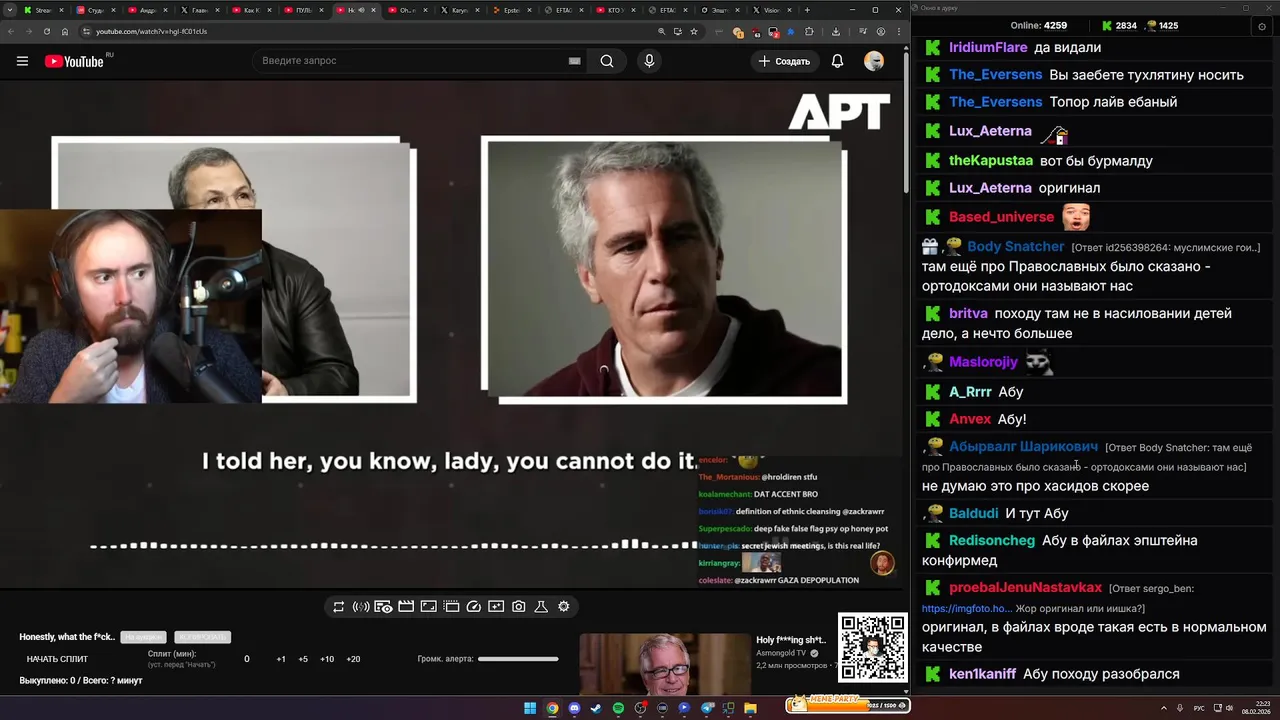Image resolution: width=1280 pixels, height=720 pixels.
Task: Click the browser back arrow
Action: click(13, 31)
